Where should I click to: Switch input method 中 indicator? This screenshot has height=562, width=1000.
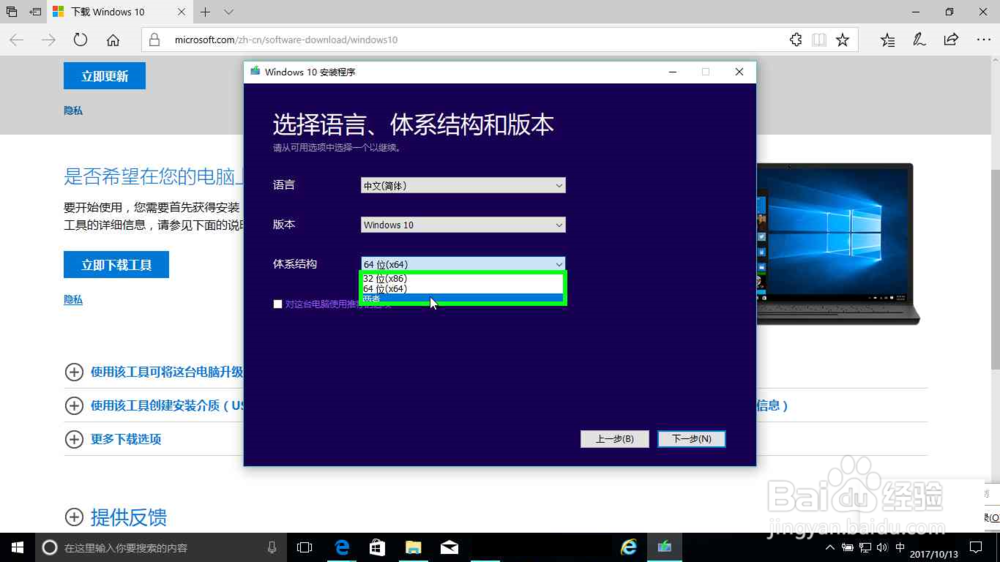[900, 547]
